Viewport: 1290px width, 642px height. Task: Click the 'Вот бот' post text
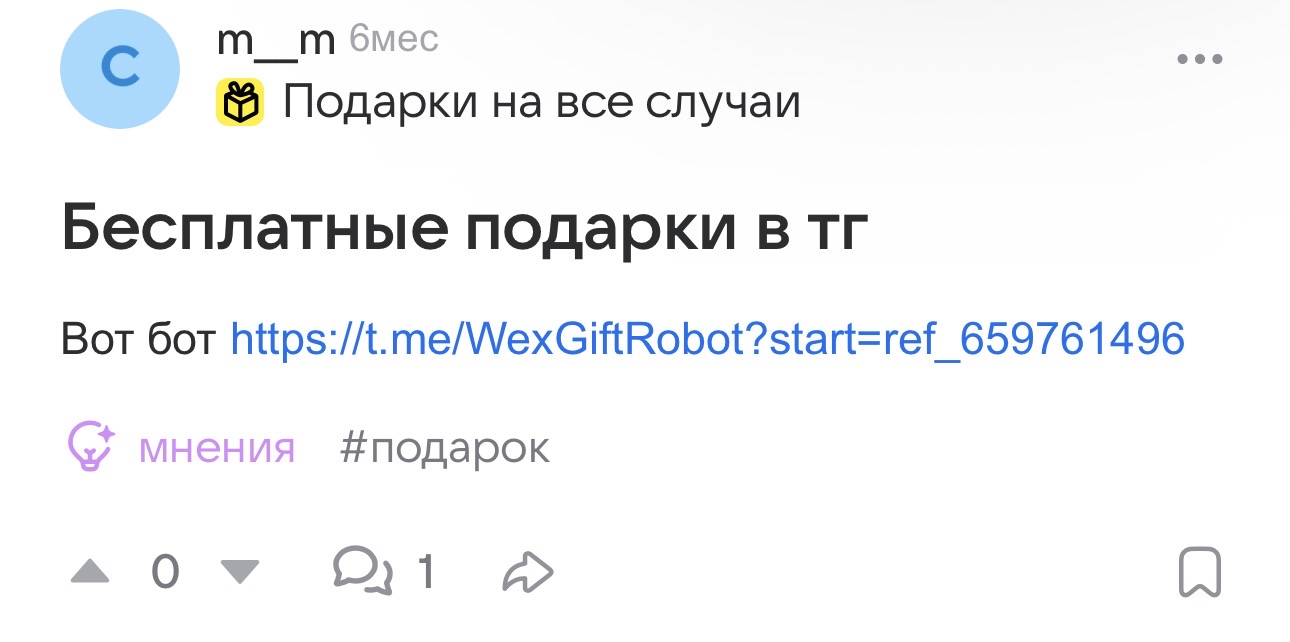coord(139,339)
